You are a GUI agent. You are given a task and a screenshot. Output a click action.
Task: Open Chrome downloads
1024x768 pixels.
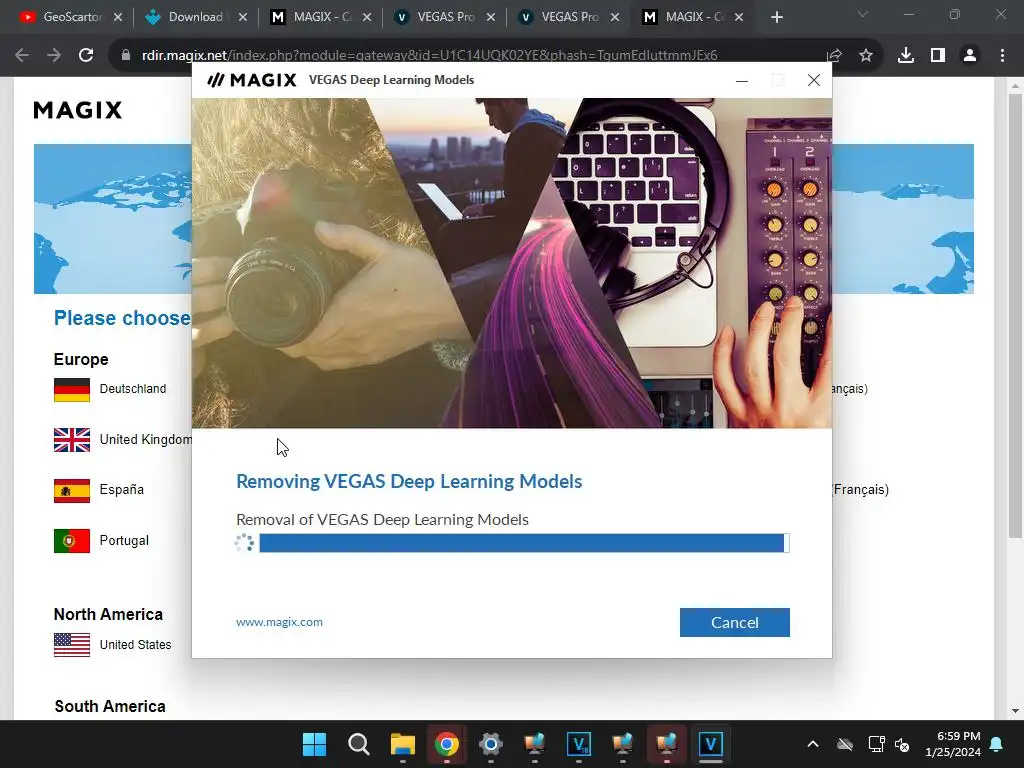point(906,56)
